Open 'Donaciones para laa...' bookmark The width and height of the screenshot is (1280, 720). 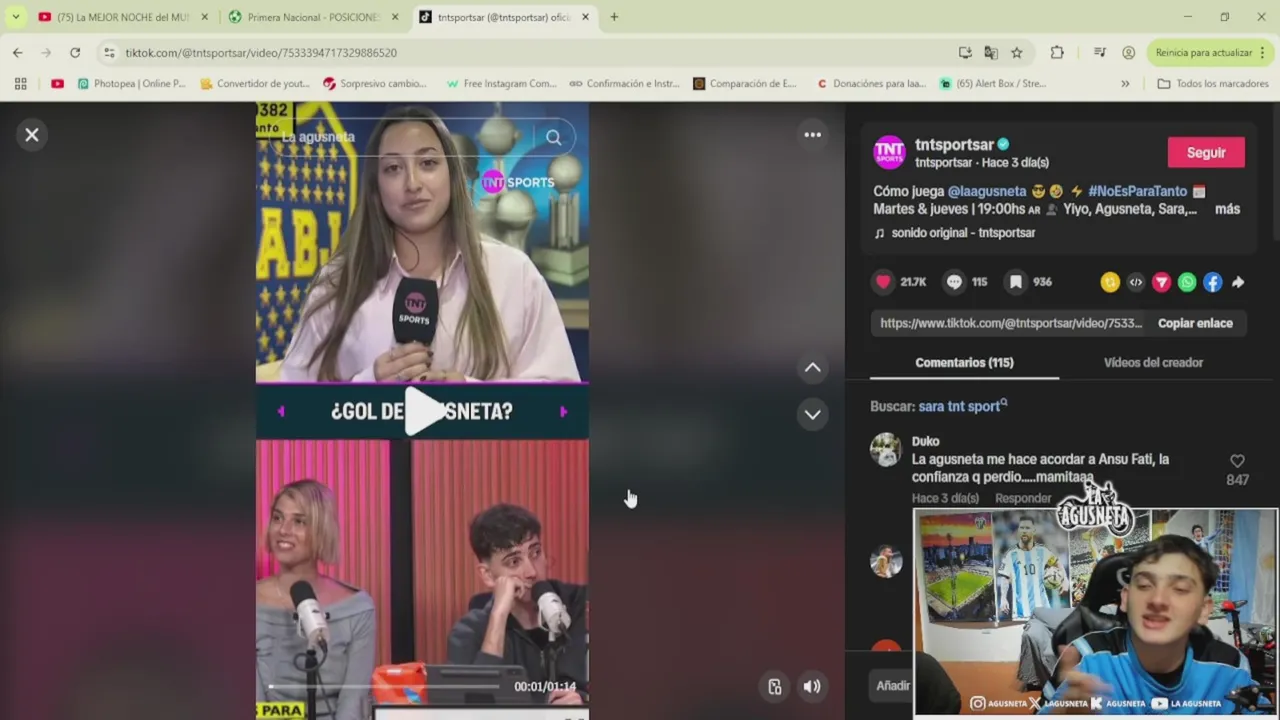coord(871,84)
